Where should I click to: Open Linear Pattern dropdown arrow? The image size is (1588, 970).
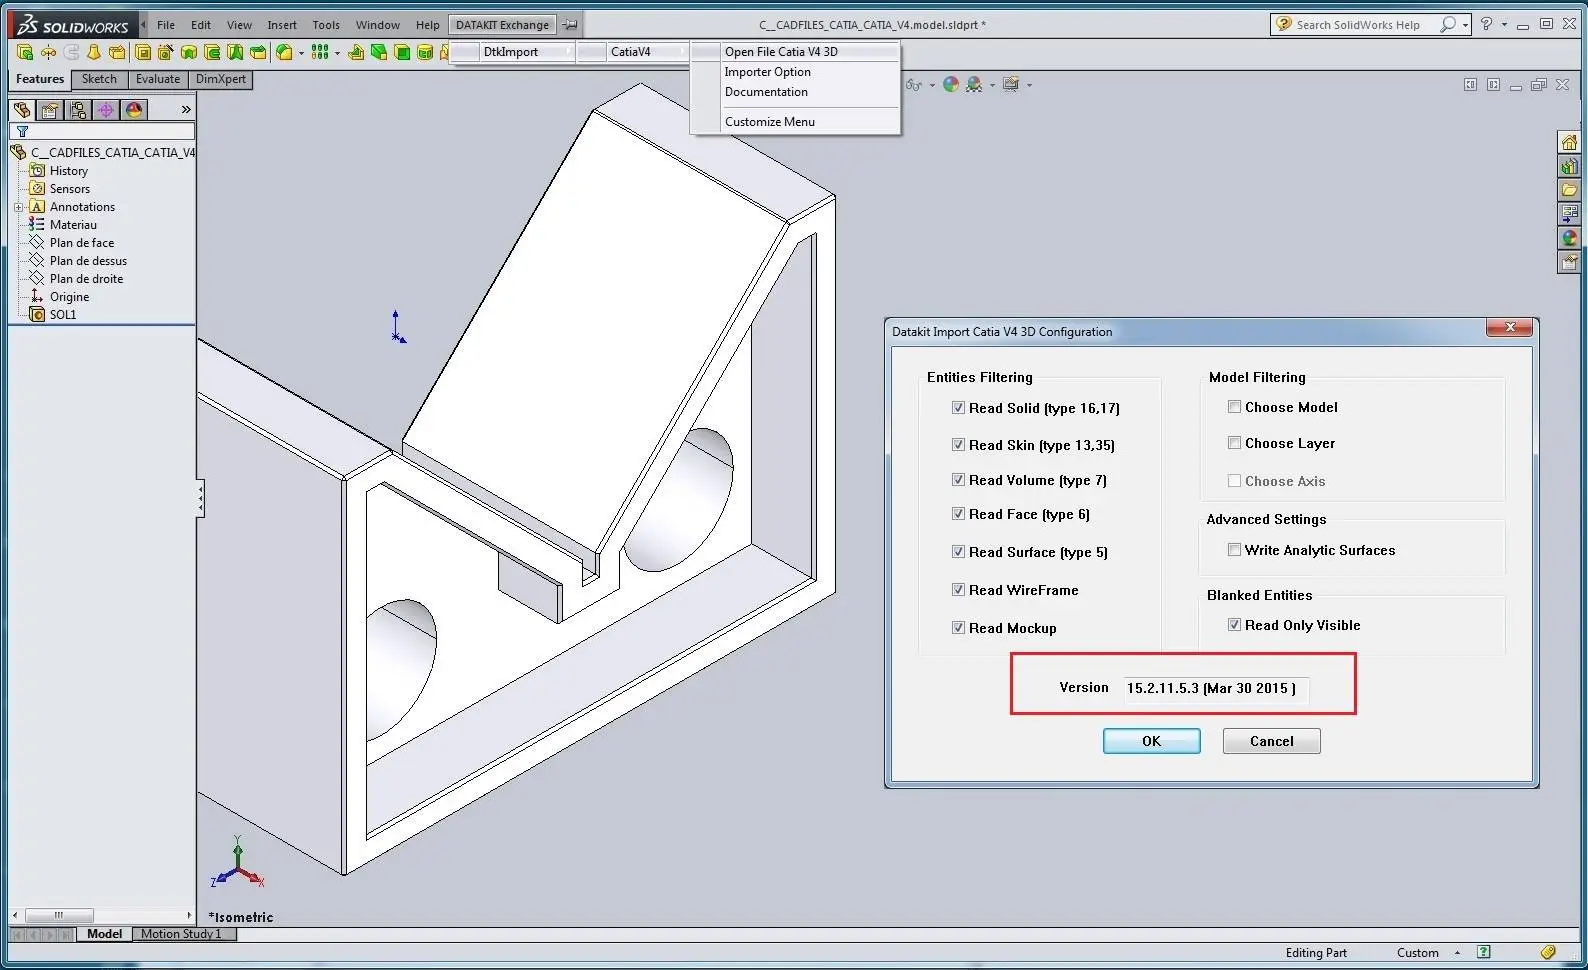click(x=337, y=53)
